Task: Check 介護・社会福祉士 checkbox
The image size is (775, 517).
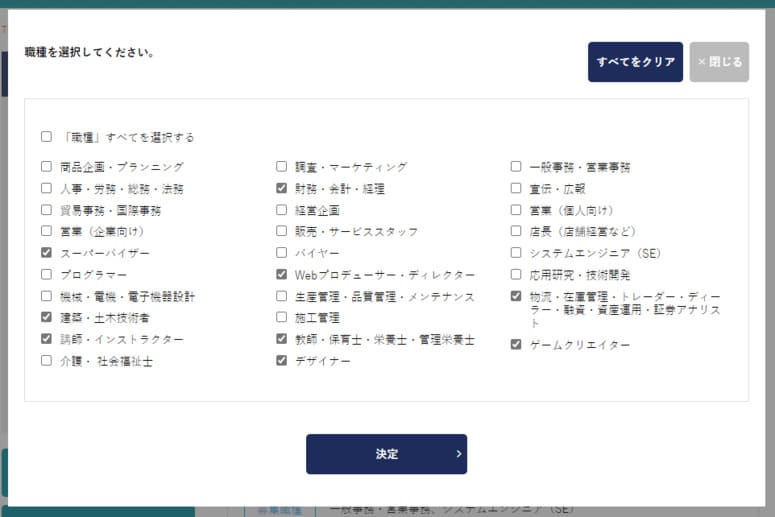Action: 46,360
